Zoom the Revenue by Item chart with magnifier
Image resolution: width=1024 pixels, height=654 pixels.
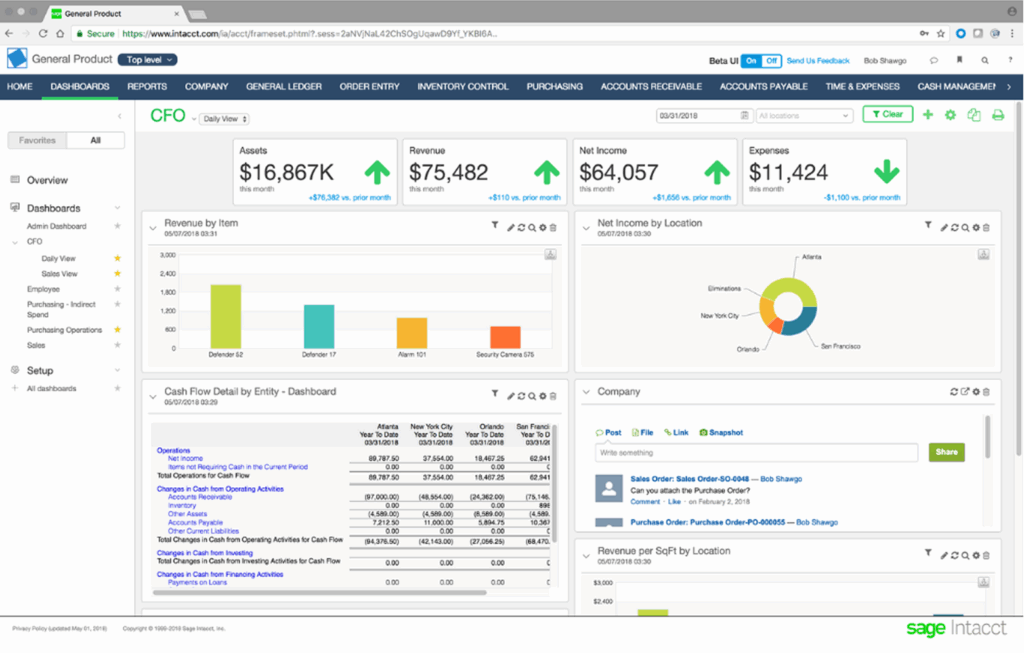532,227
